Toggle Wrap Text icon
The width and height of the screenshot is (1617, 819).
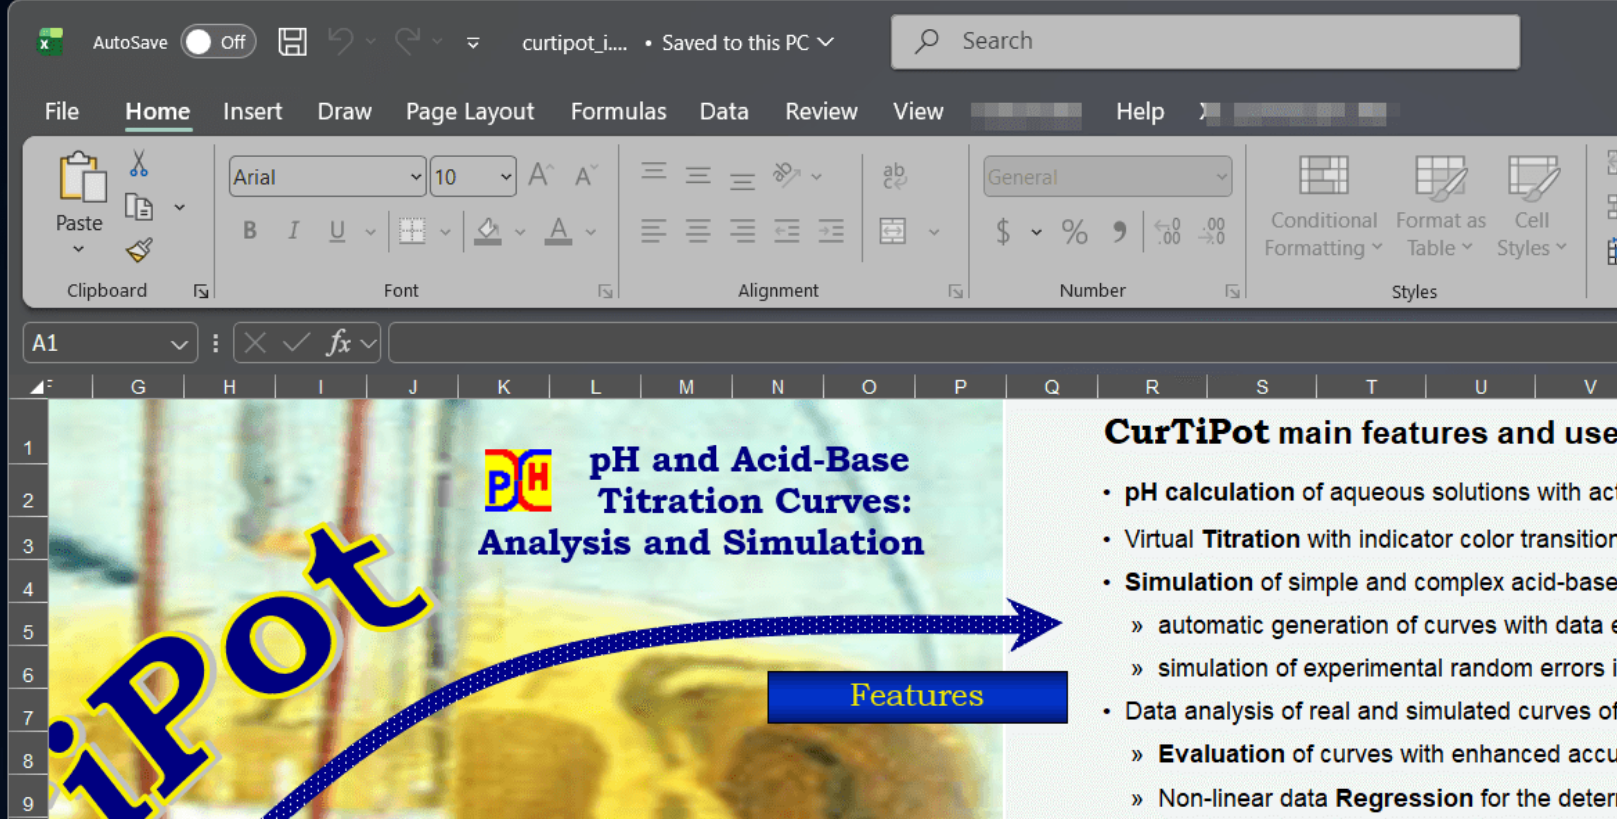(x=894, y=176)
